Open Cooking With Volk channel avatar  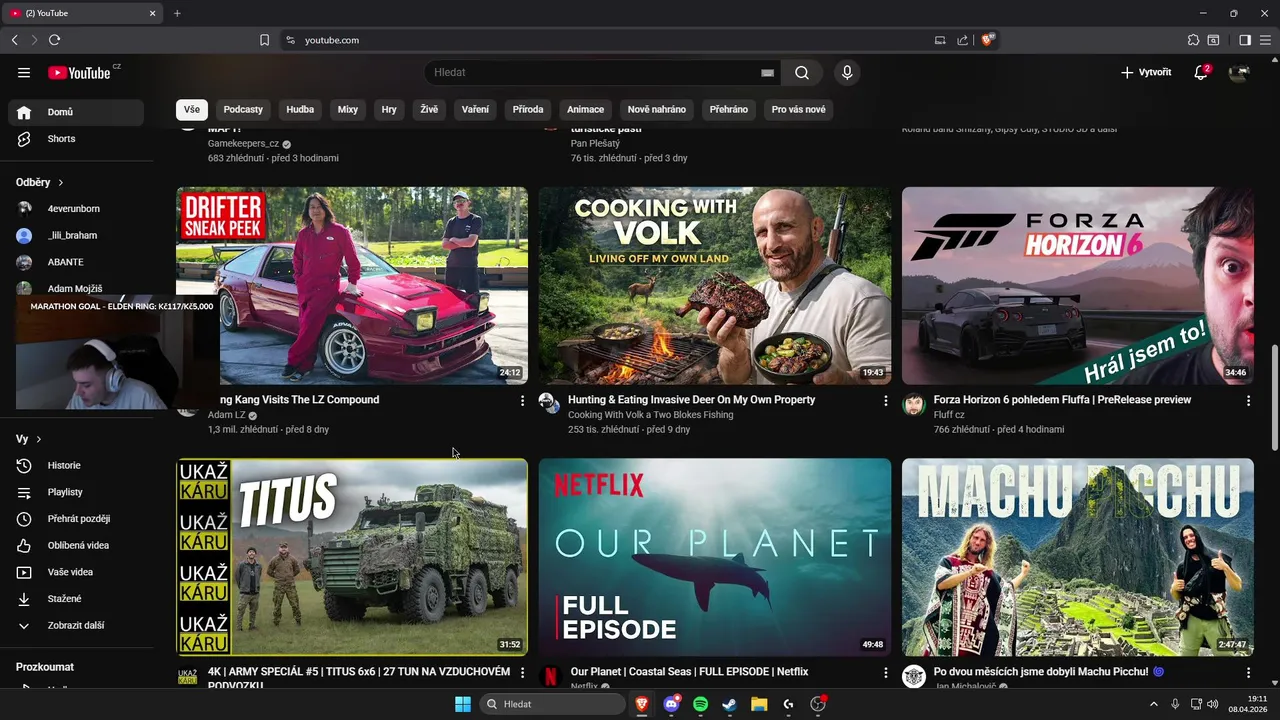click(x=548, y=403)
